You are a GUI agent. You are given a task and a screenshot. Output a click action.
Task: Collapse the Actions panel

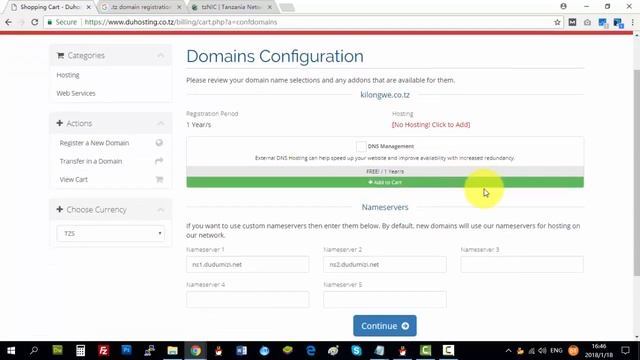[160, 123]
